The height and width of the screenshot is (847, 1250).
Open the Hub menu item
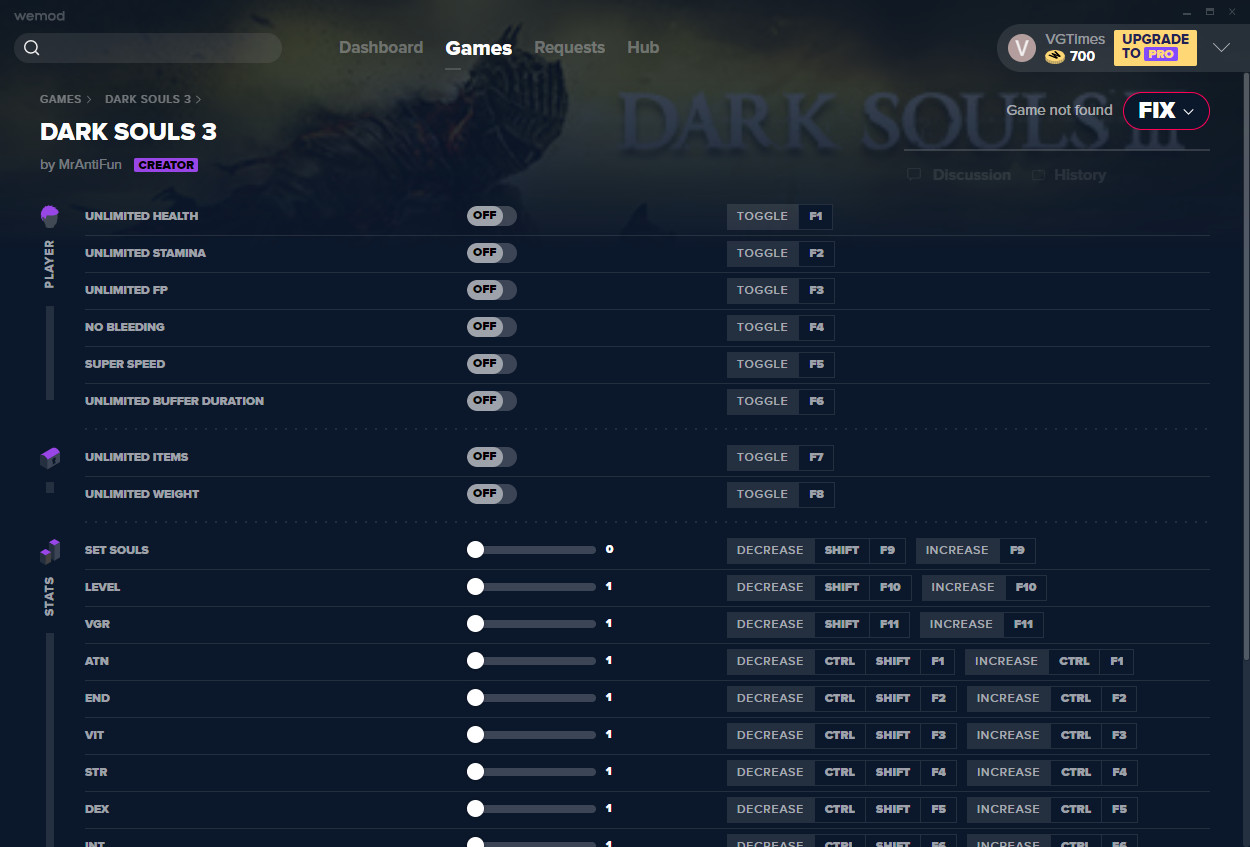point(643,47)
